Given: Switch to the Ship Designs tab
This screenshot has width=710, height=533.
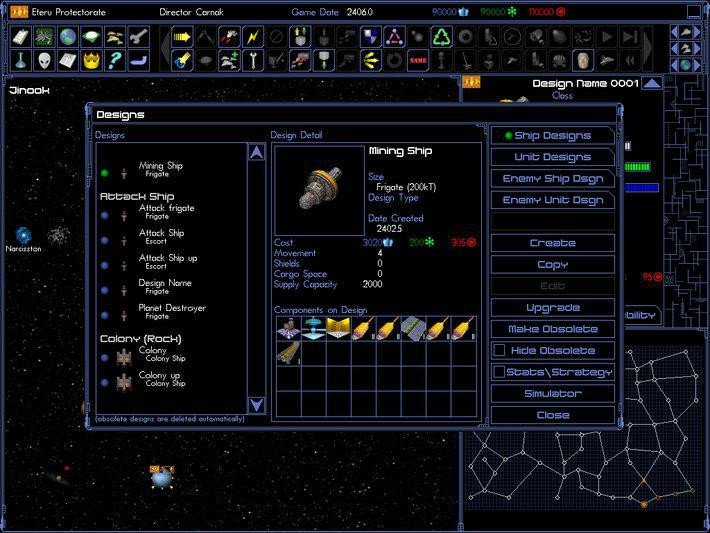Looking at the screenshot, I should tap(552, 135).
